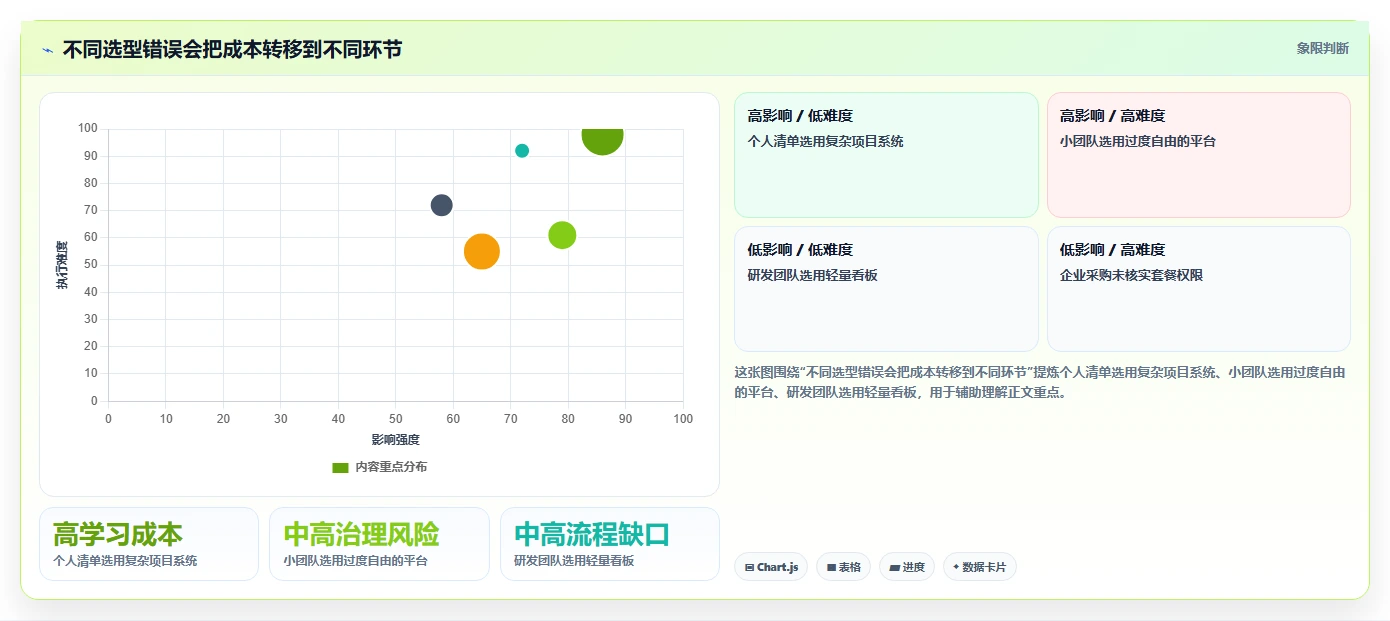Click text 企业采购未核实套餐权限
This screenshot has width=1390, height=621.
1131,276
